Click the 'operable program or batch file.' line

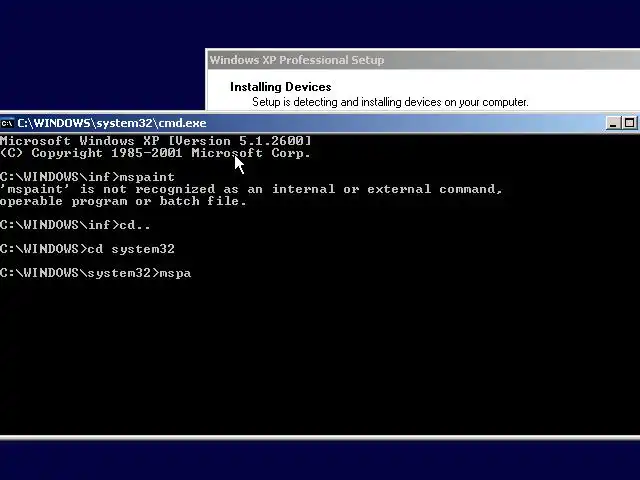tap(123, 201)
